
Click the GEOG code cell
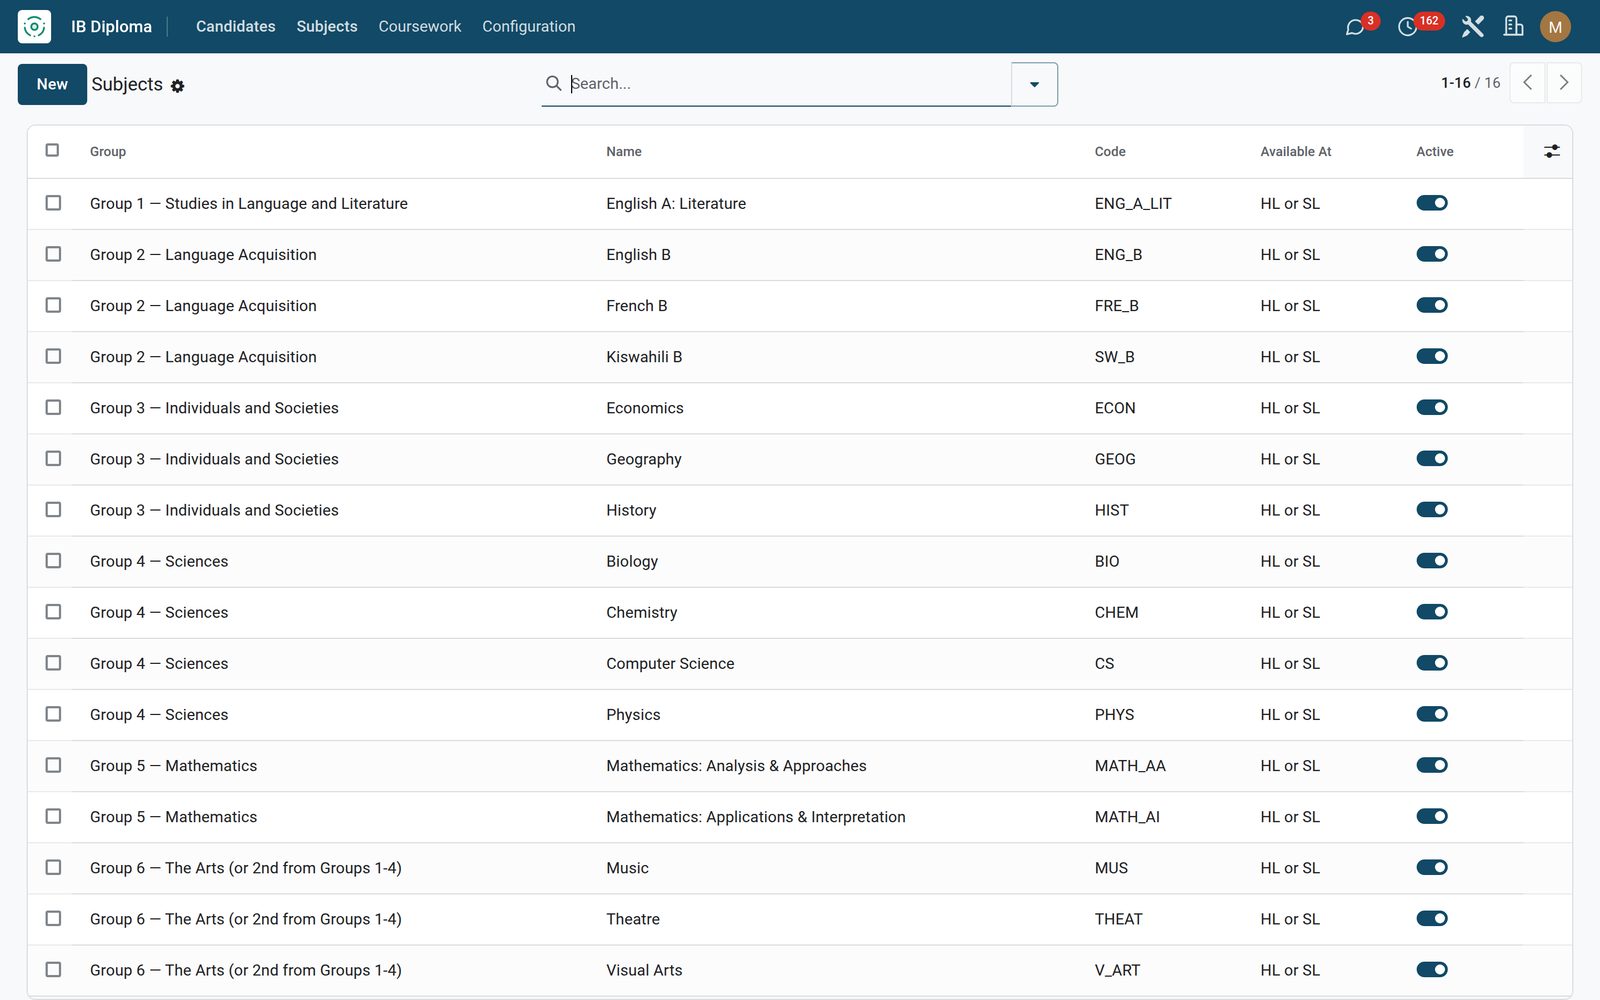point(1115,459)
